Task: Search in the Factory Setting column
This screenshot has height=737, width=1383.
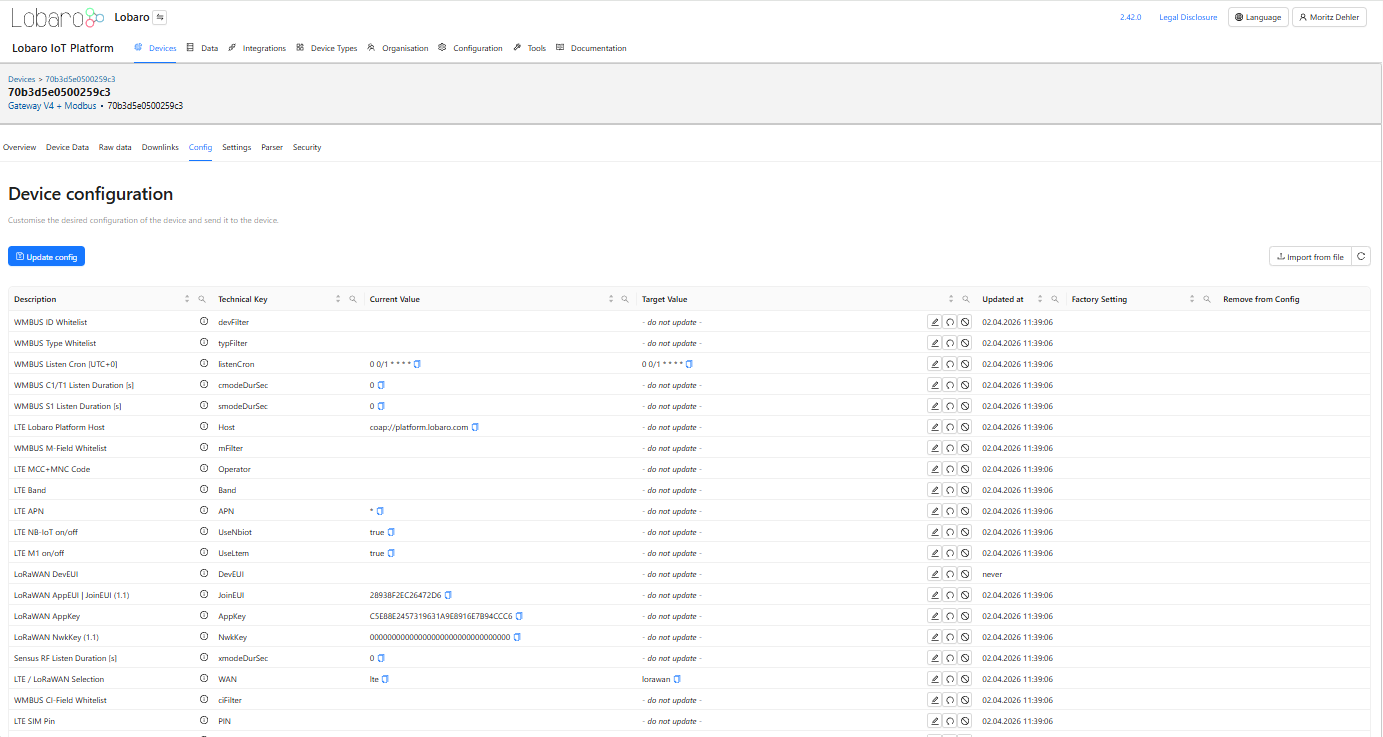Action: 1207,299
